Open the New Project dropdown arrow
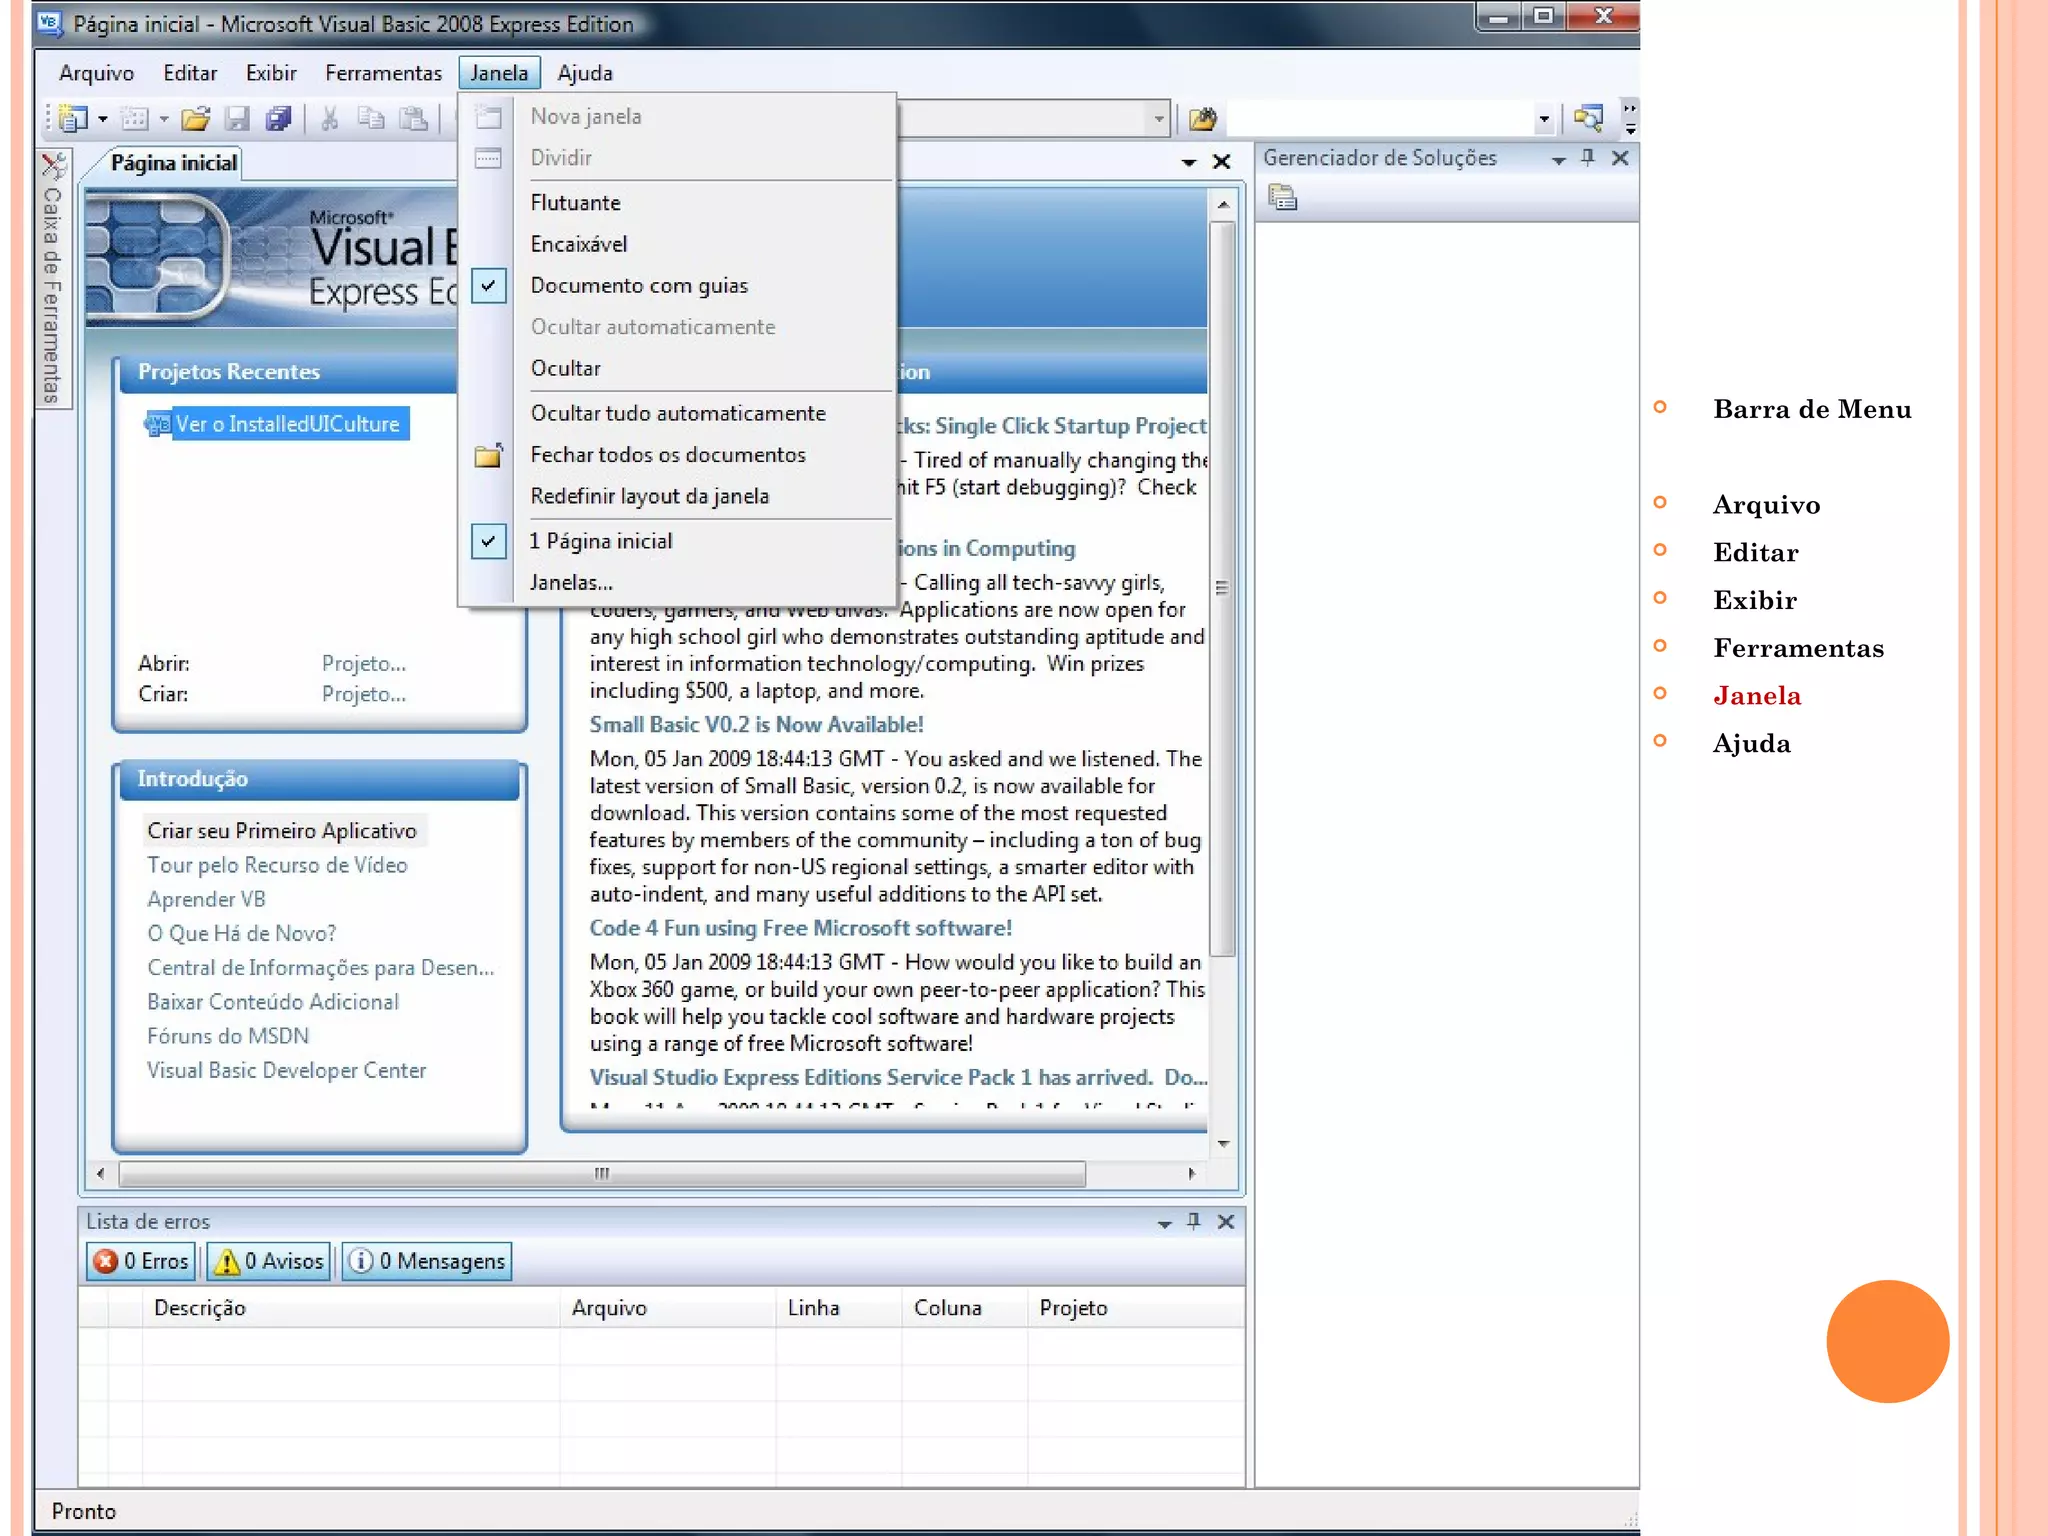 tap(103, 120)
